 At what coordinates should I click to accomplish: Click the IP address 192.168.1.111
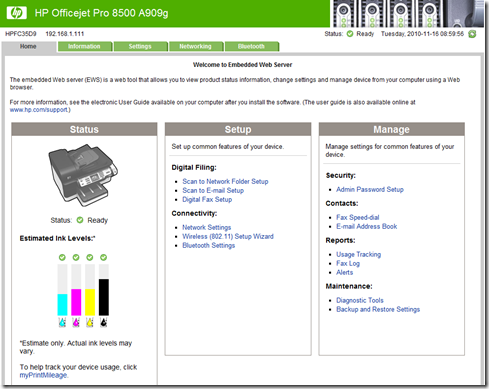coord(65,34)
